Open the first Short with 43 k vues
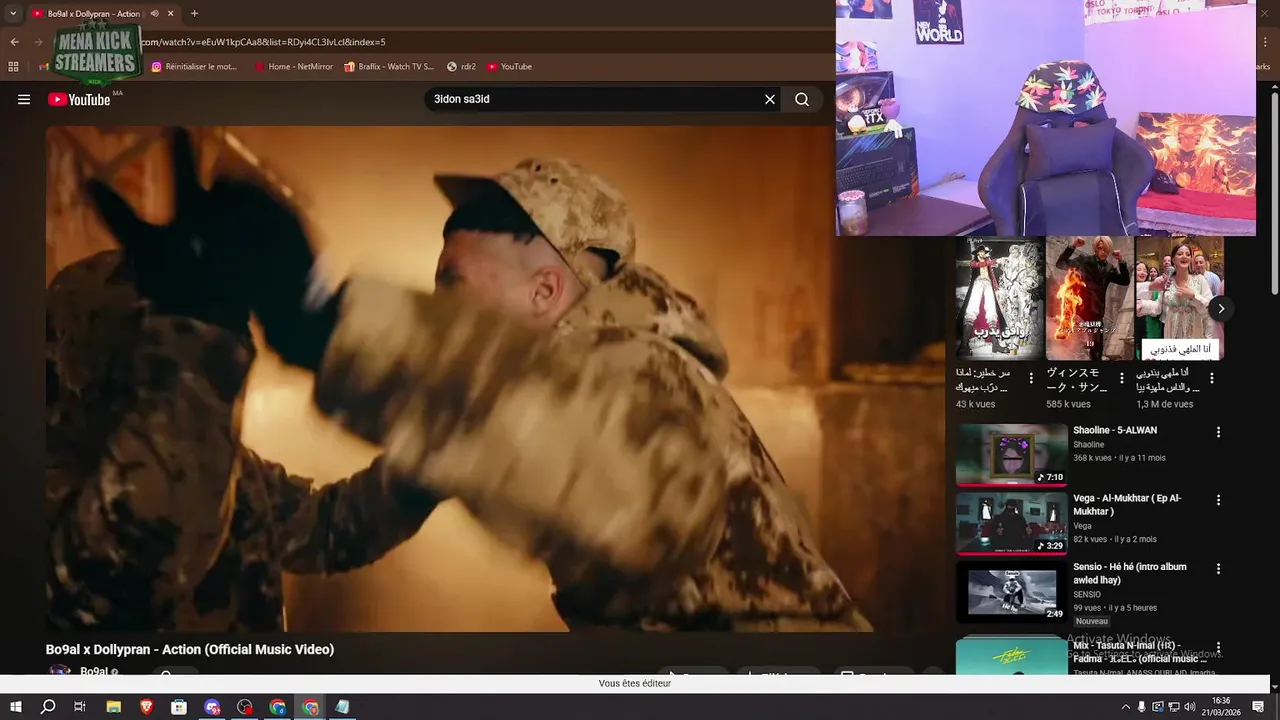 click(999, 298)
